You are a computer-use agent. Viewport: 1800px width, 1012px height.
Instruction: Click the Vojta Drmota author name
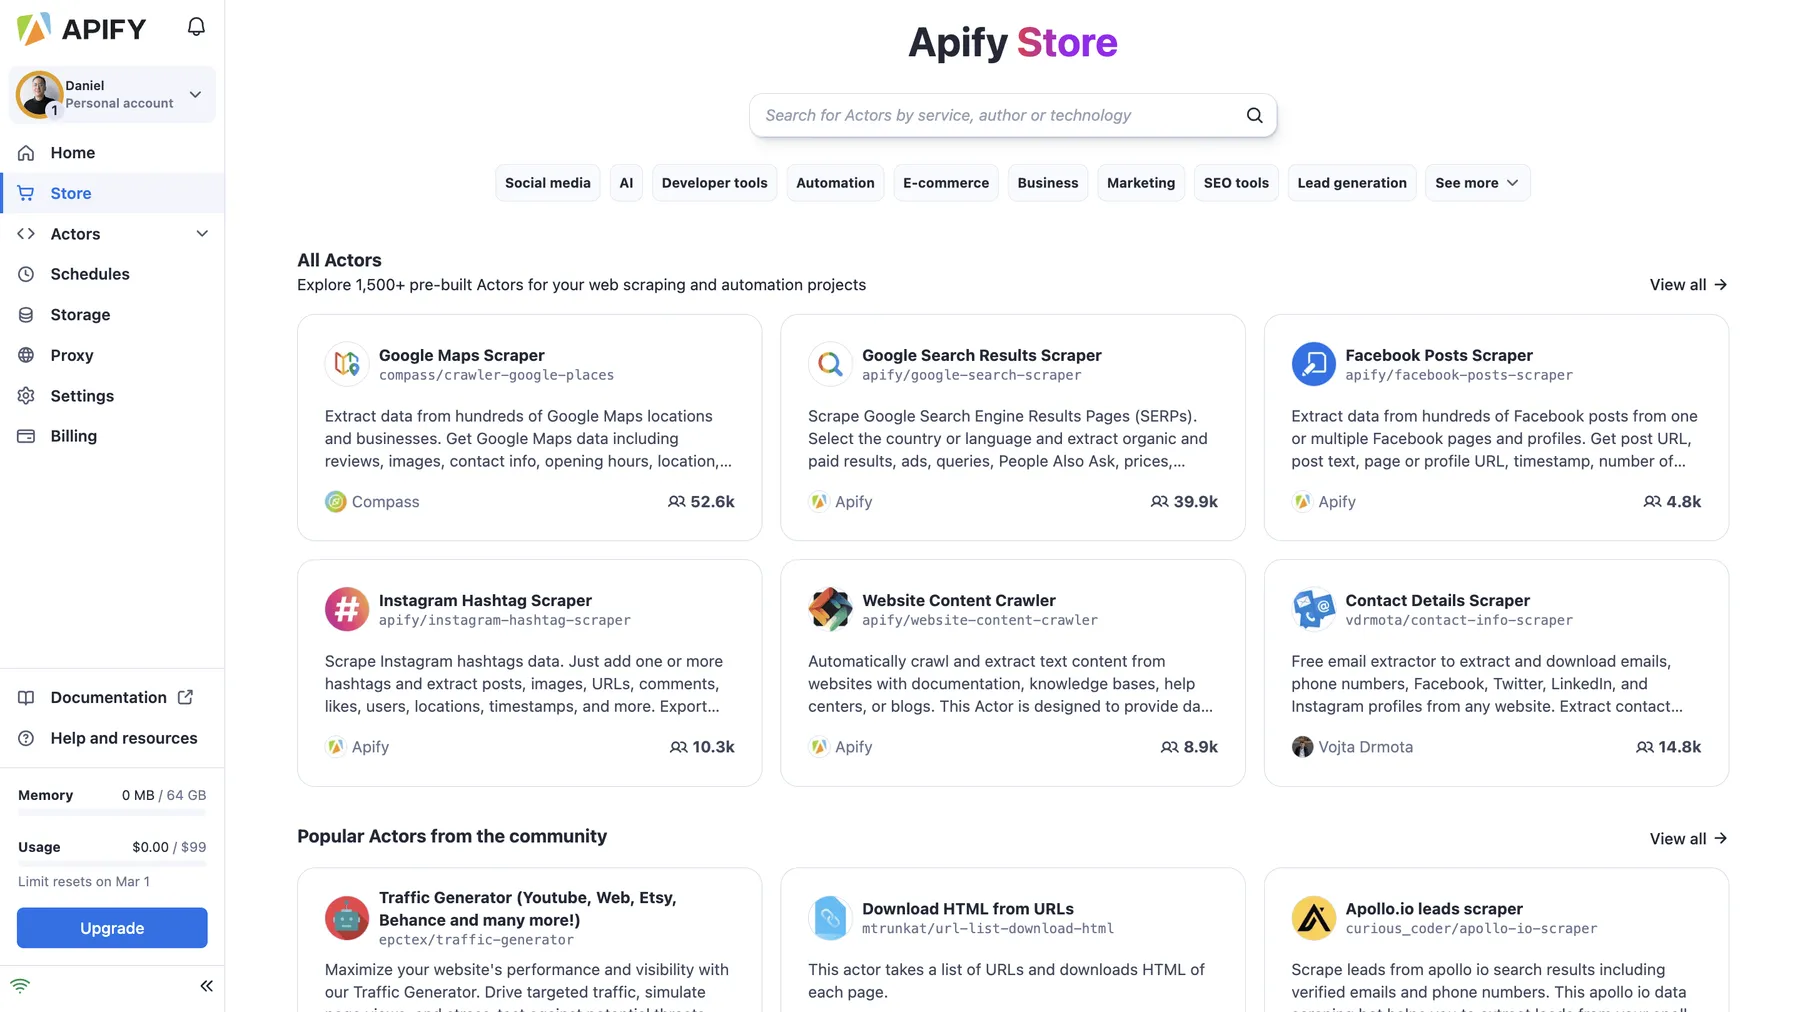pos(1365,747)
